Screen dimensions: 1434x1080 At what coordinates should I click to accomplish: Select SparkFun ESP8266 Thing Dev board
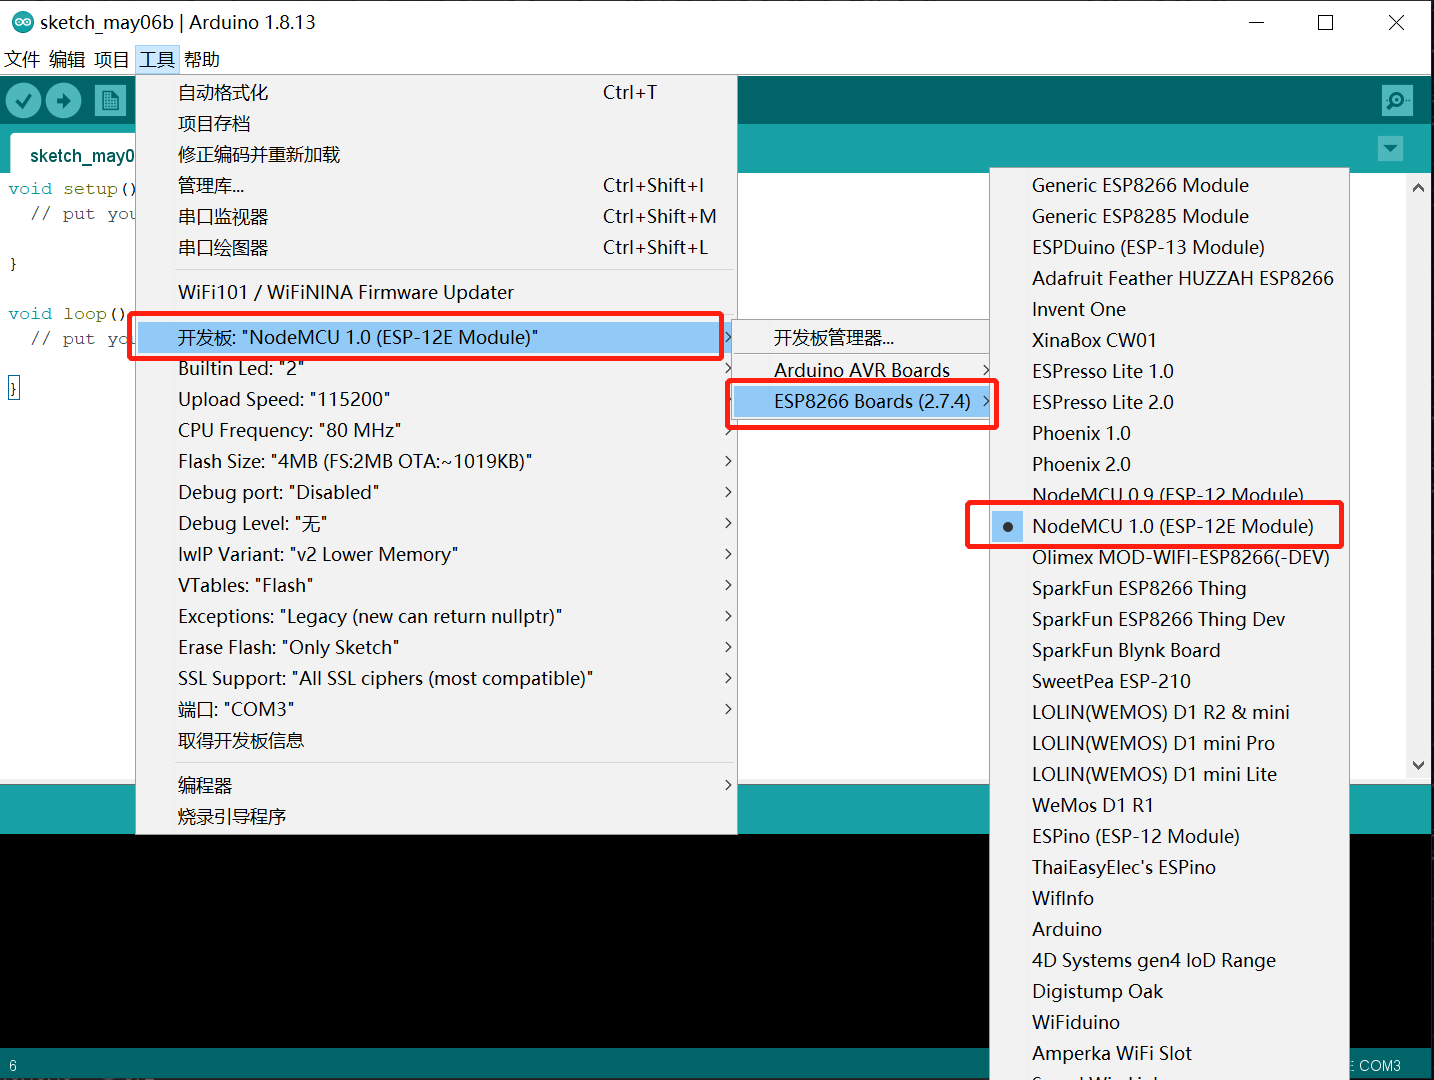[1169, 620]
